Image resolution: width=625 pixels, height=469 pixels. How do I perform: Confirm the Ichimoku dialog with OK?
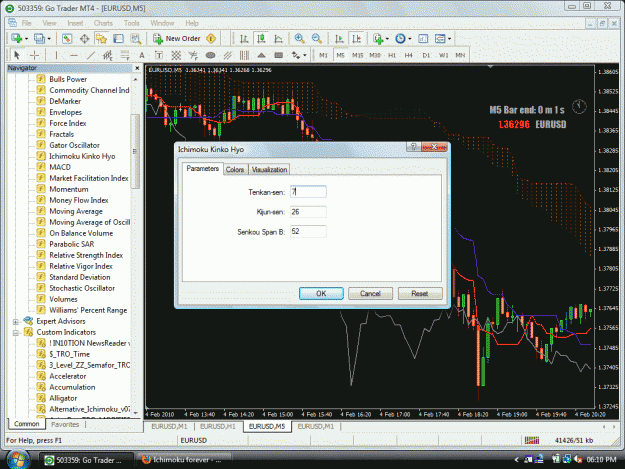coord(321,294)
